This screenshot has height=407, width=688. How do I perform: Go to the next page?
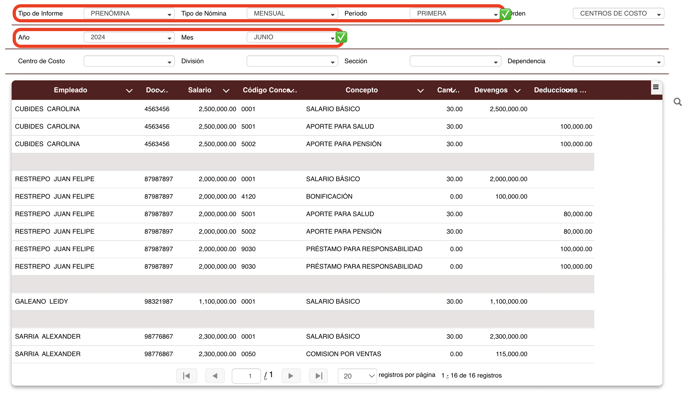tap(290, 376)
